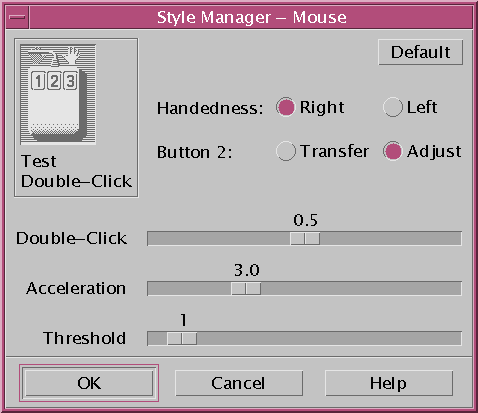Click the Threshold slider handle
Image resolution: width=478 pixels, height=413 pixels.
(182, 338)
